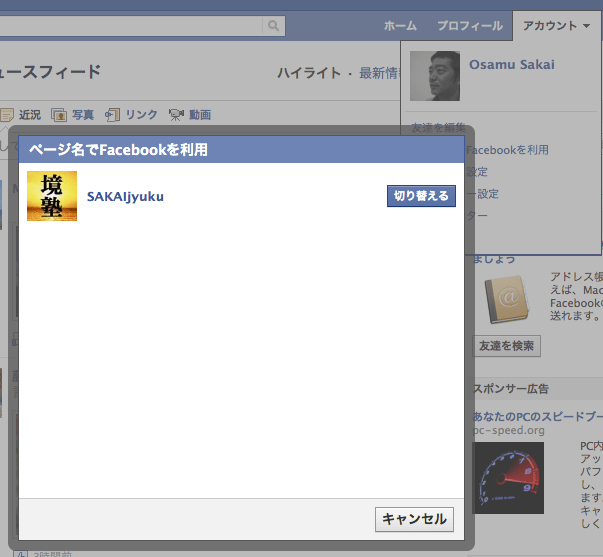Cancel the dialog with キャンセル
Viewport: 603px width, 557px height.
(x=414, y=519)
